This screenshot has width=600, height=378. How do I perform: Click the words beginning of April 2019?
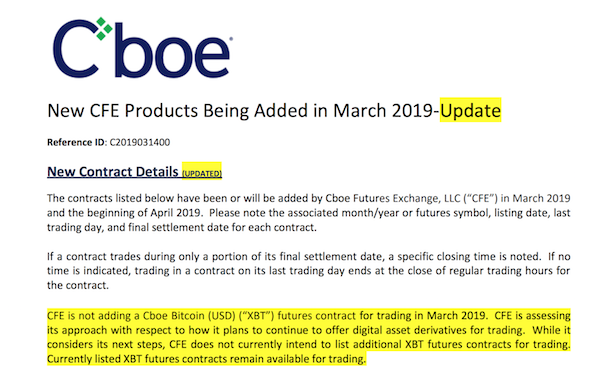click(x=143, y=213)
